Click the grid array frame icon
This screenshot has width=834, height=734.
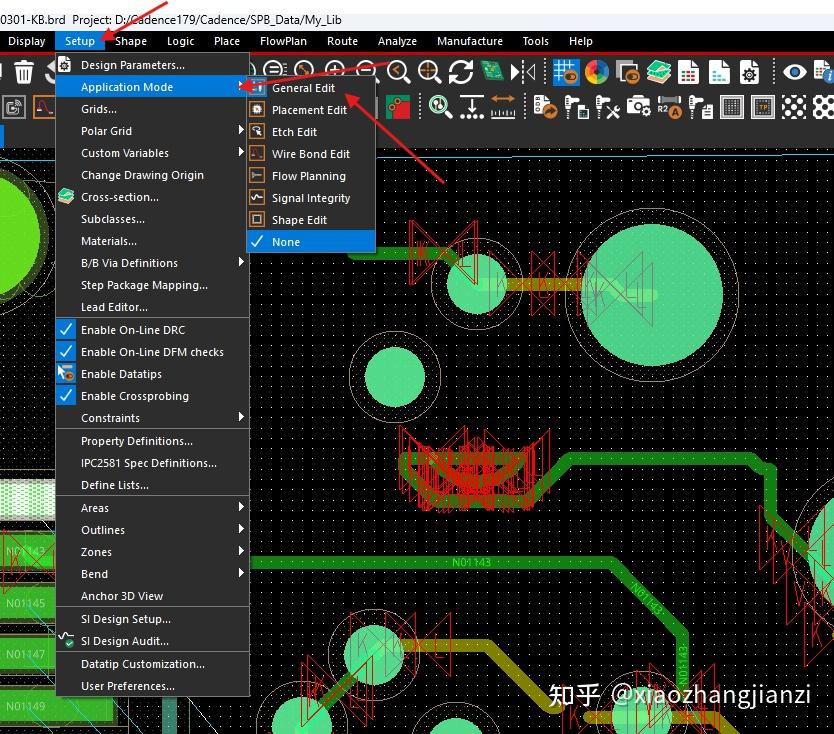coord(732,107)
